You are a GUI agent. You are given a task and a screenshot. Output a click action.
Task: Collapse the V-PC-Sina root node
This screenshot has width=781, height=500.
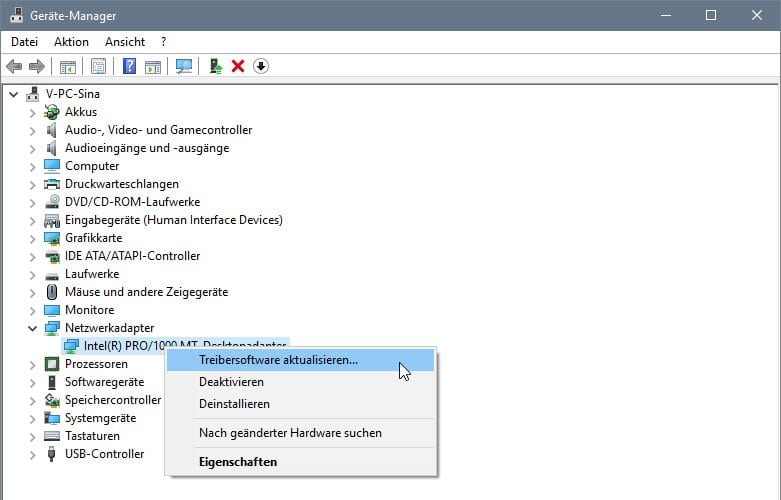(x=13, y=94)
